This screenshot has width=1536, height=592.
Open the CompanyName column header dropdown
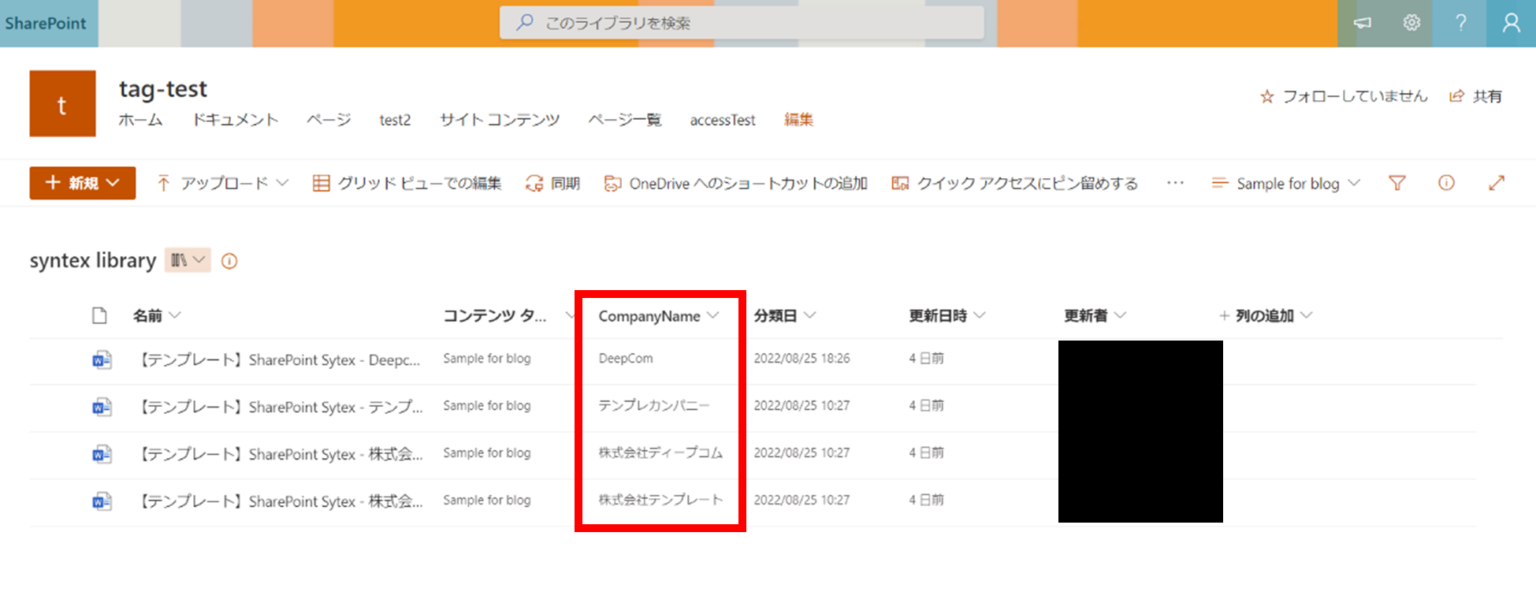(713, 316)
